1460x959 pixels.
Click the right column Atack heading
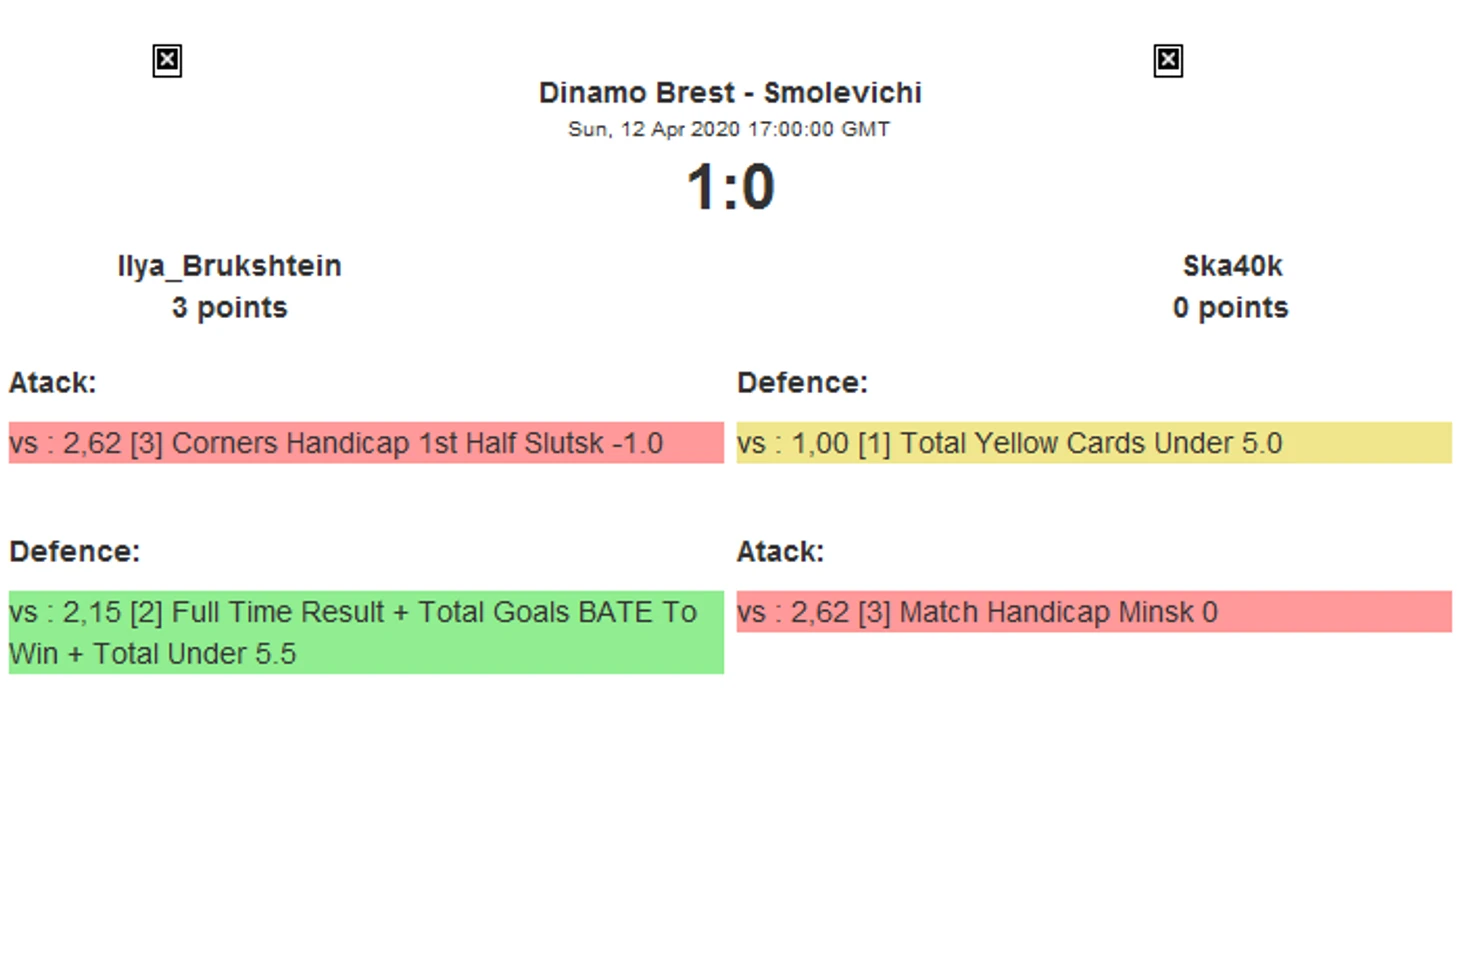pyautogui.click(x=780, y=552)
